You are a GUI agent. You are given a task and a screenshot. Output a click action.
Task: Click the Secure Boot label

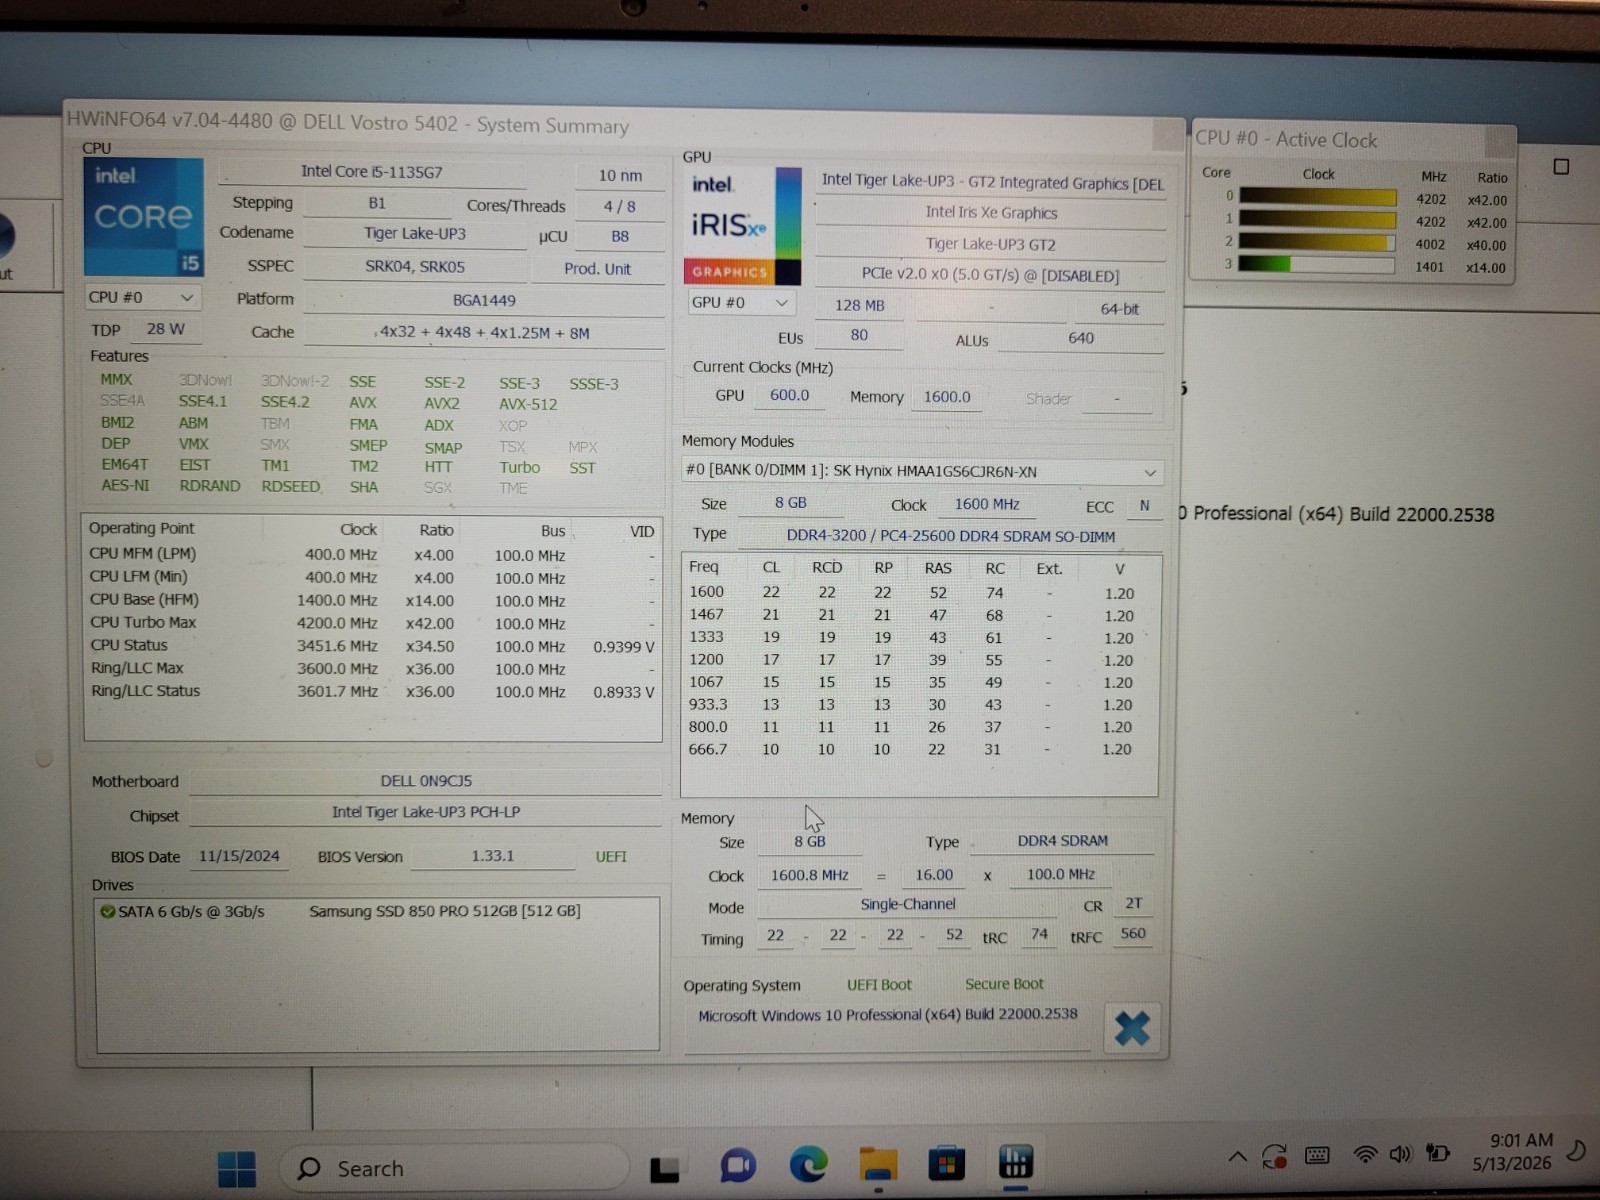click(x=1004, y=984)
